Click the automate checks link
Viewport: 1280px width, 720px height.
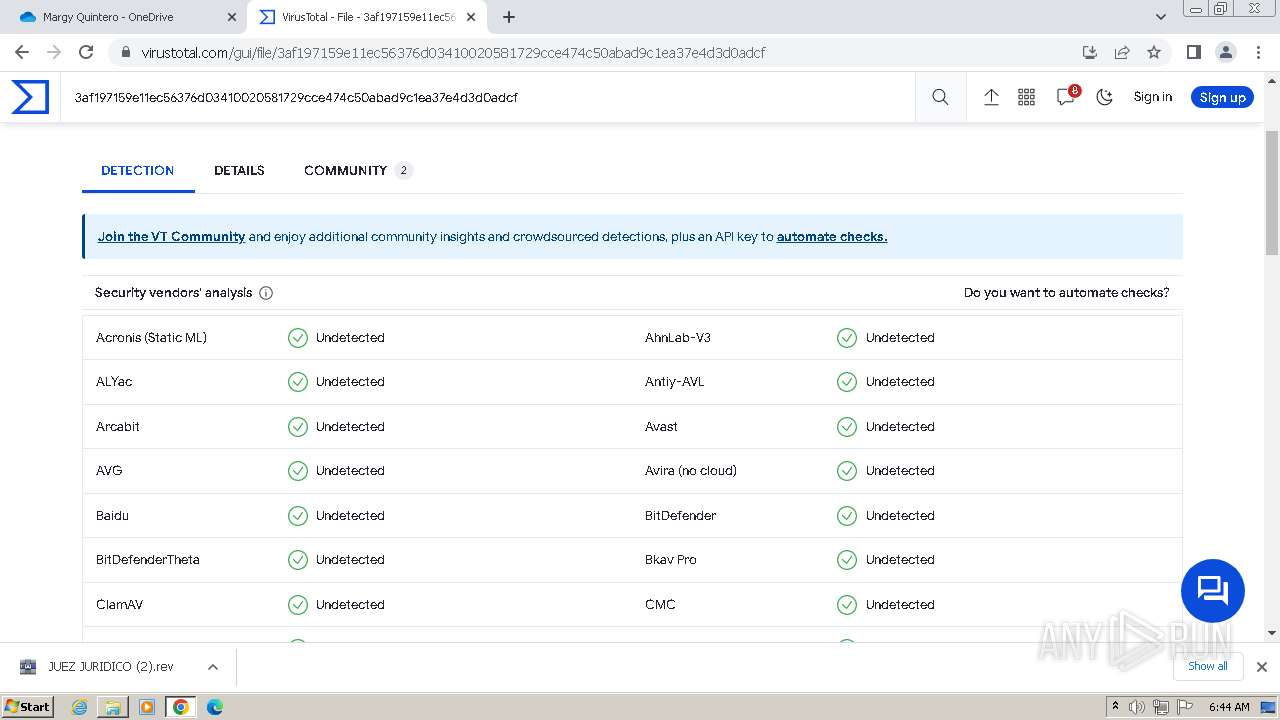832,237
